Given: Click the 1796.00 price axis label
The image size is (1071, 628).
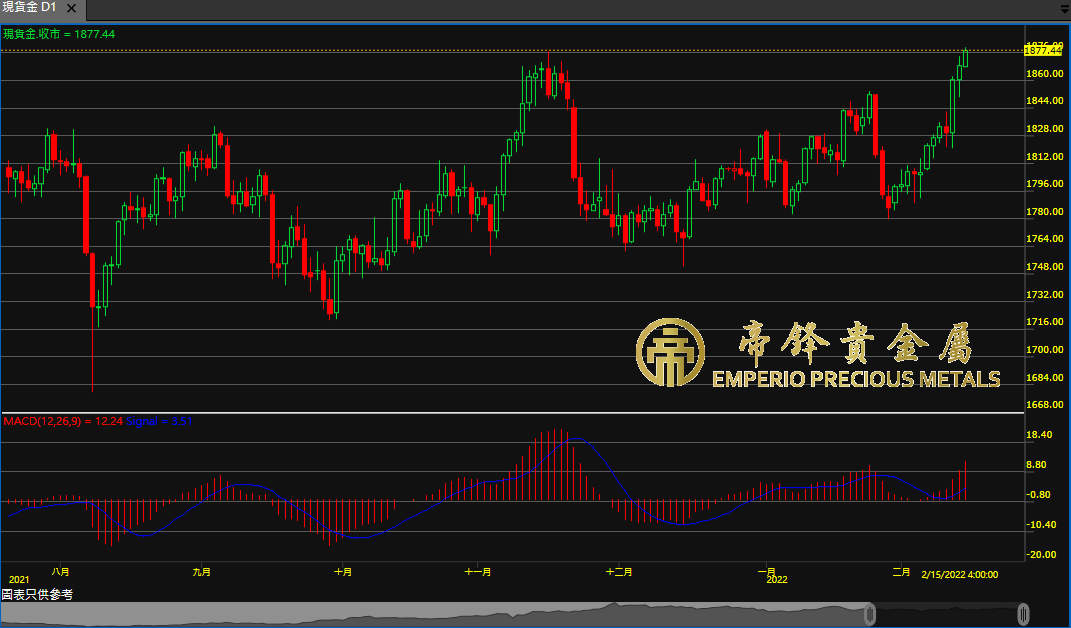Looking at the screenshot, I should tap(1045, 184).
